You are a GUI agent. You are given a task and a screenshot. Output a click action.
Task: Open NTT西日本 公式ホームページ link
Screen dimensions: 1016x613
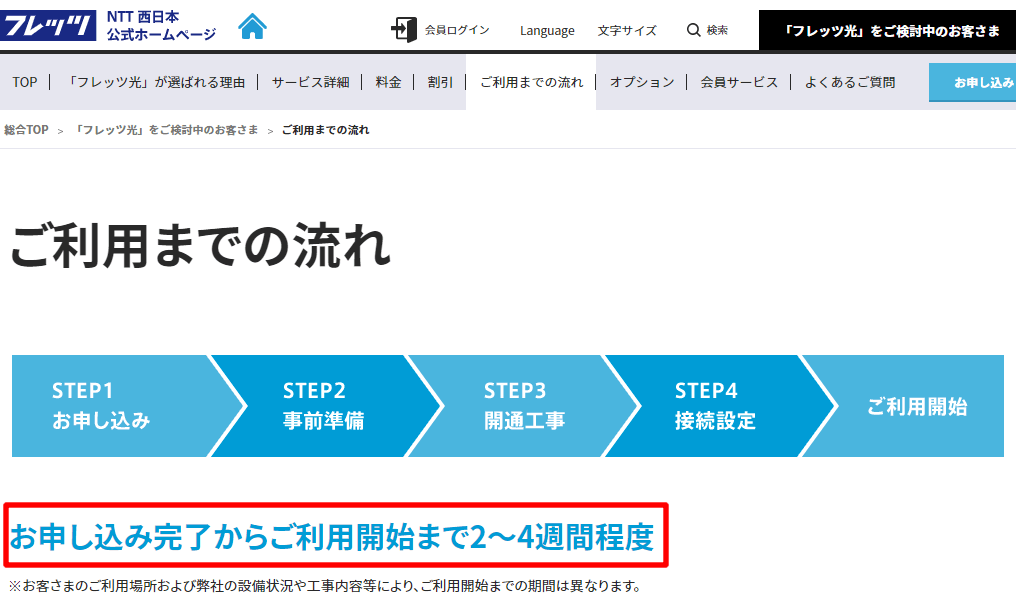tap(161, 26)
